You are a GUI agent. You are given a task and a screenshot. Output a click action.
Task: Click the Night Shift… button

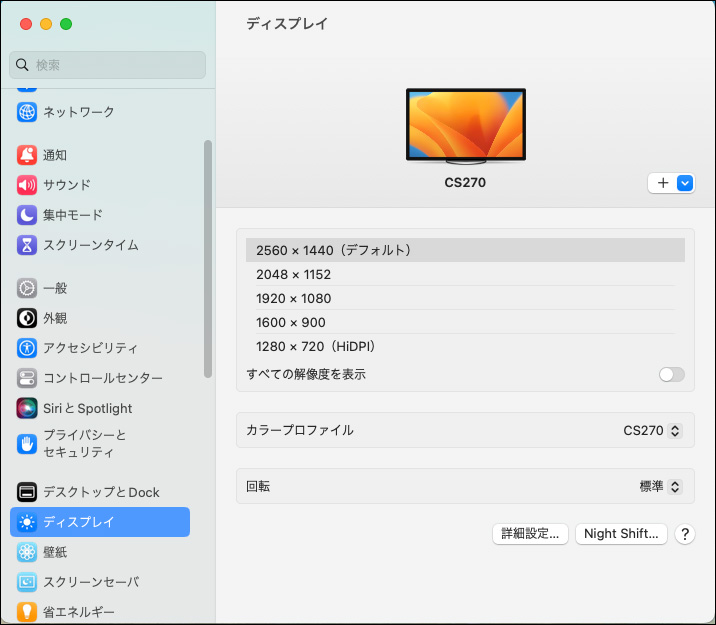[x=621, y=534]
